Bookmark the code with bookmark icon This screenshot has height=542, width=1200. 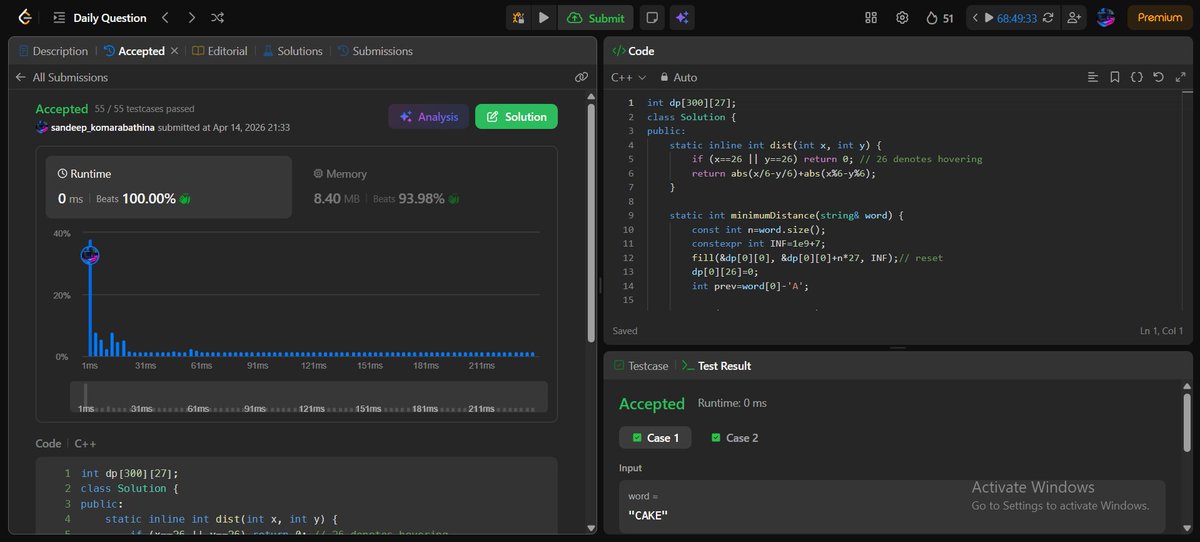pyautogui.click(x=1115, y=77)
